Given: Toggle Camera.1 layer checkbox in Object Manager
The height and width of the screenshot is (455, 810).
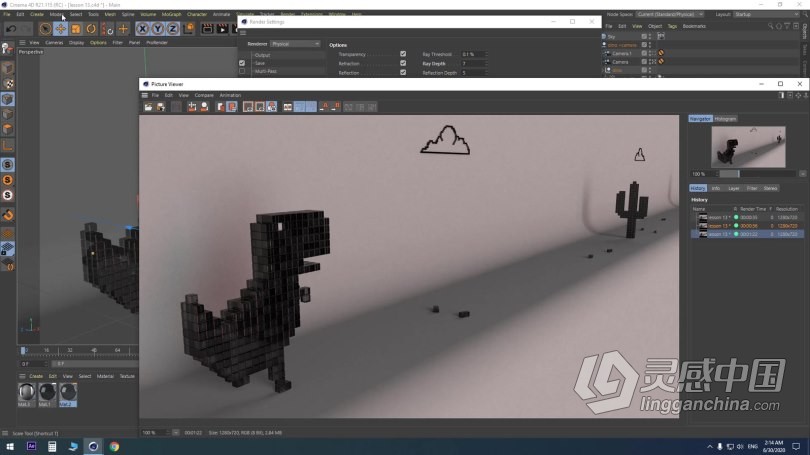Looking at the screenshot, I should click(644, 53).
